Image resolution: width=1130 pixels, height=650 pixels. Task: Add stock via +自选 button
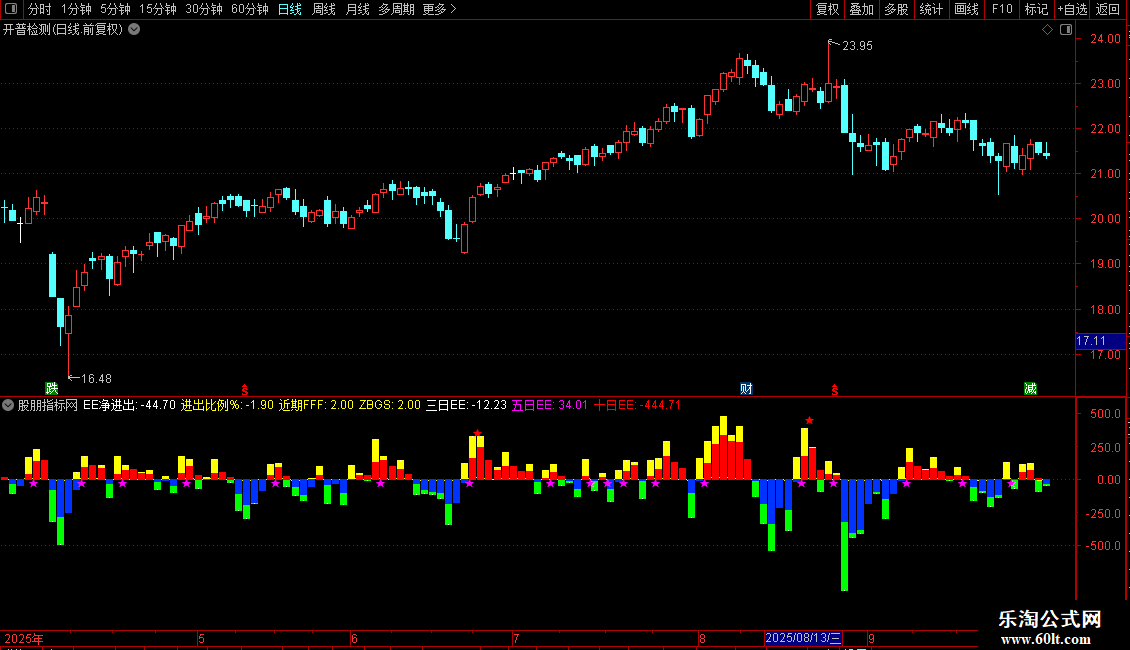[1072, 9]
